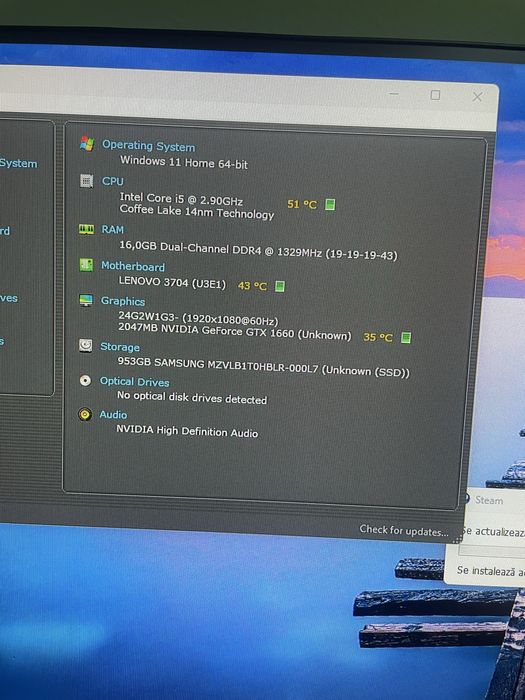Select 24G2W1G3- monitor resolution text
Viewport: 525px width, 700px height.
point(198,318)
